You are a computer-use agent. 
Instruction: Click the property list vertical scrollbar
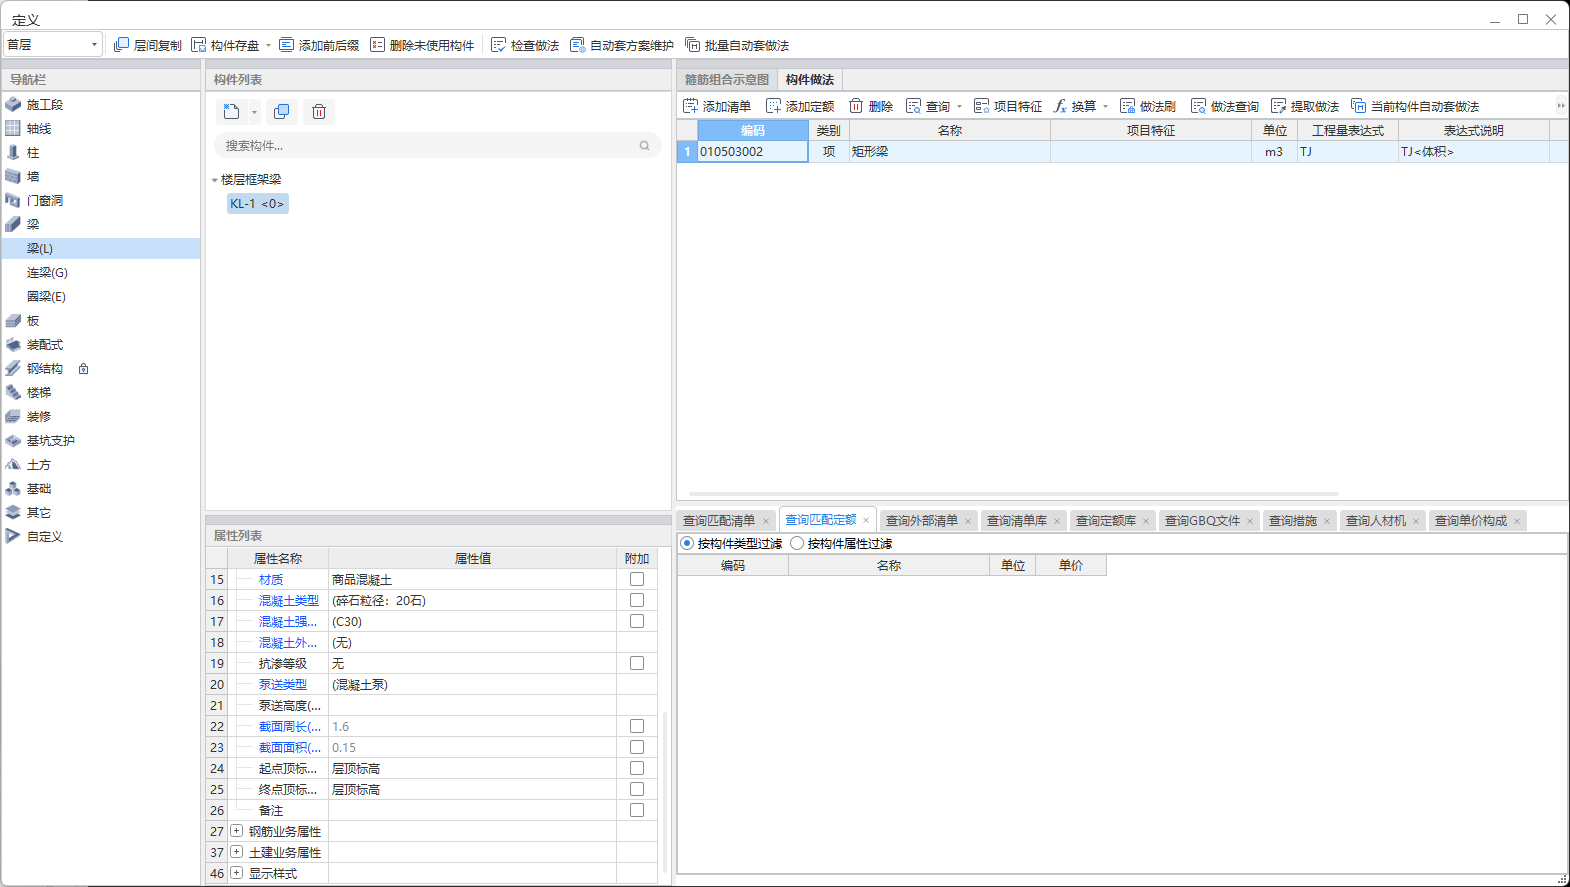[x=665, y=791]
